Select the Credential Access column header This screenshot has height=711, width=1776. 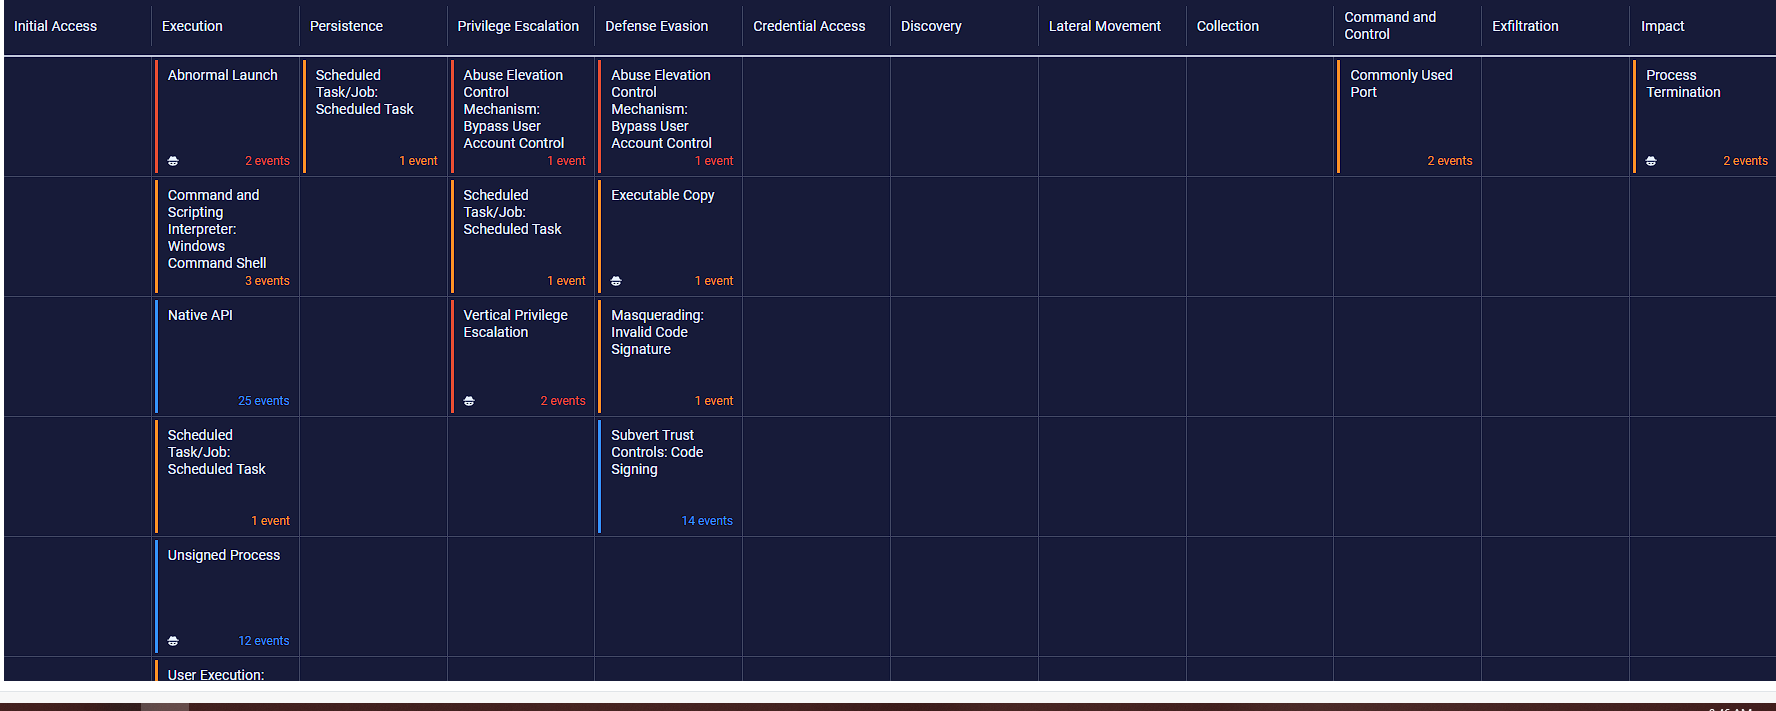coord(809,26)
